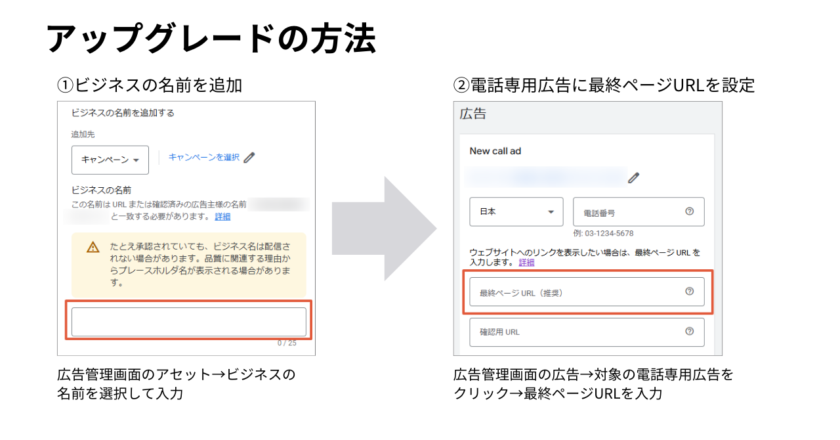Click the yellow warning notice box
The width and height of the screenshot is (840, 440).
pos(188,263)
